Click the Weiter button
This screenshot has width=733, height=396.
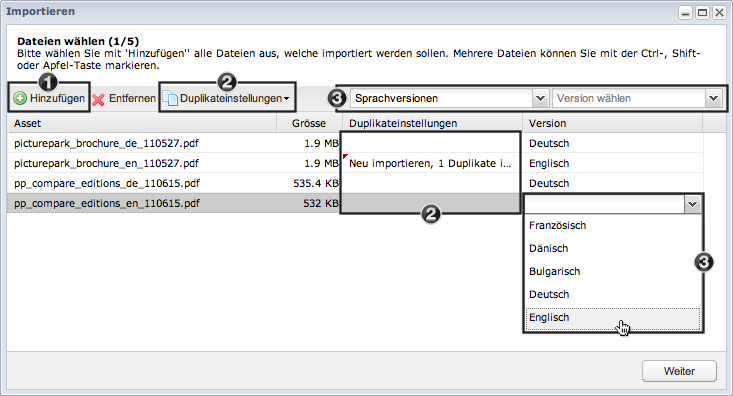click(x=679, y=371)
